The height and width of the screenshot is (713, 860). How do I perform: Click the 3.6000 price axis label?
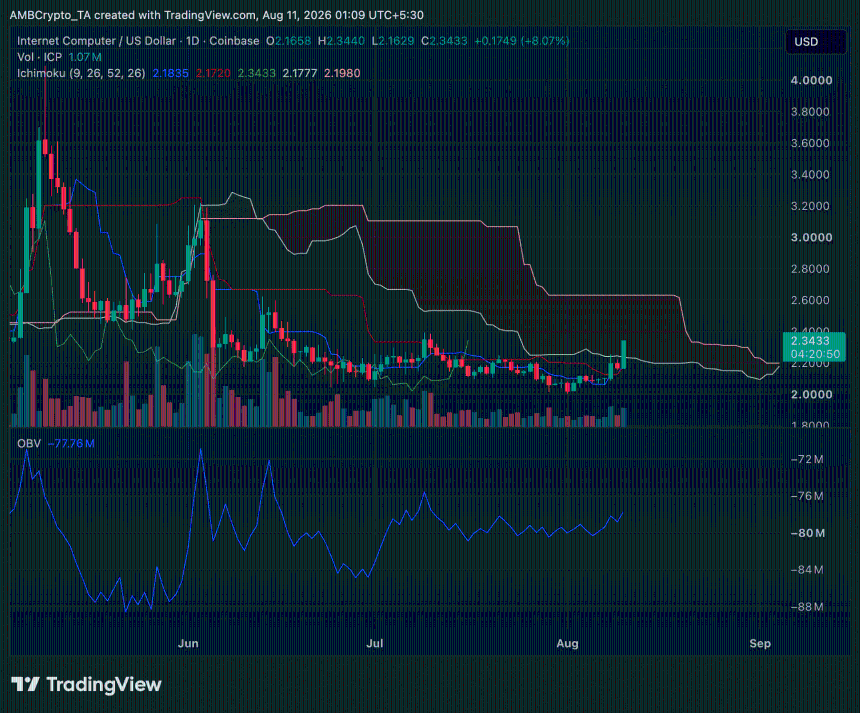coord(810,143)
